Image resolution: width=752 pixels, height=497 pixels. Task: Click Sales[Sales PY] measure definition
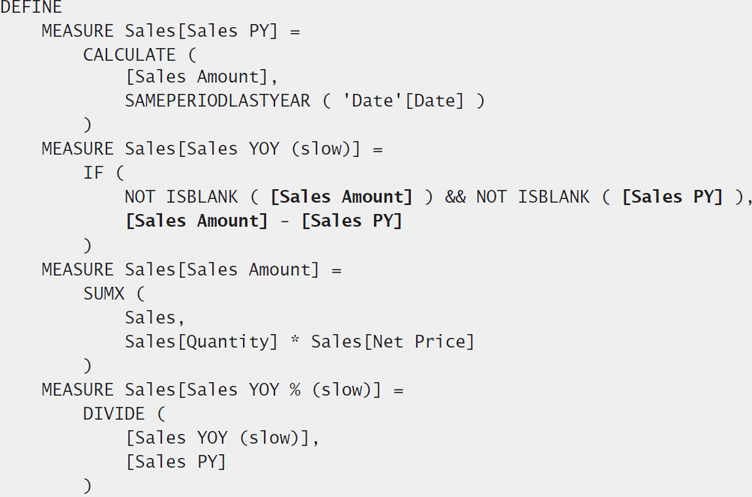(x=201, y=31)
